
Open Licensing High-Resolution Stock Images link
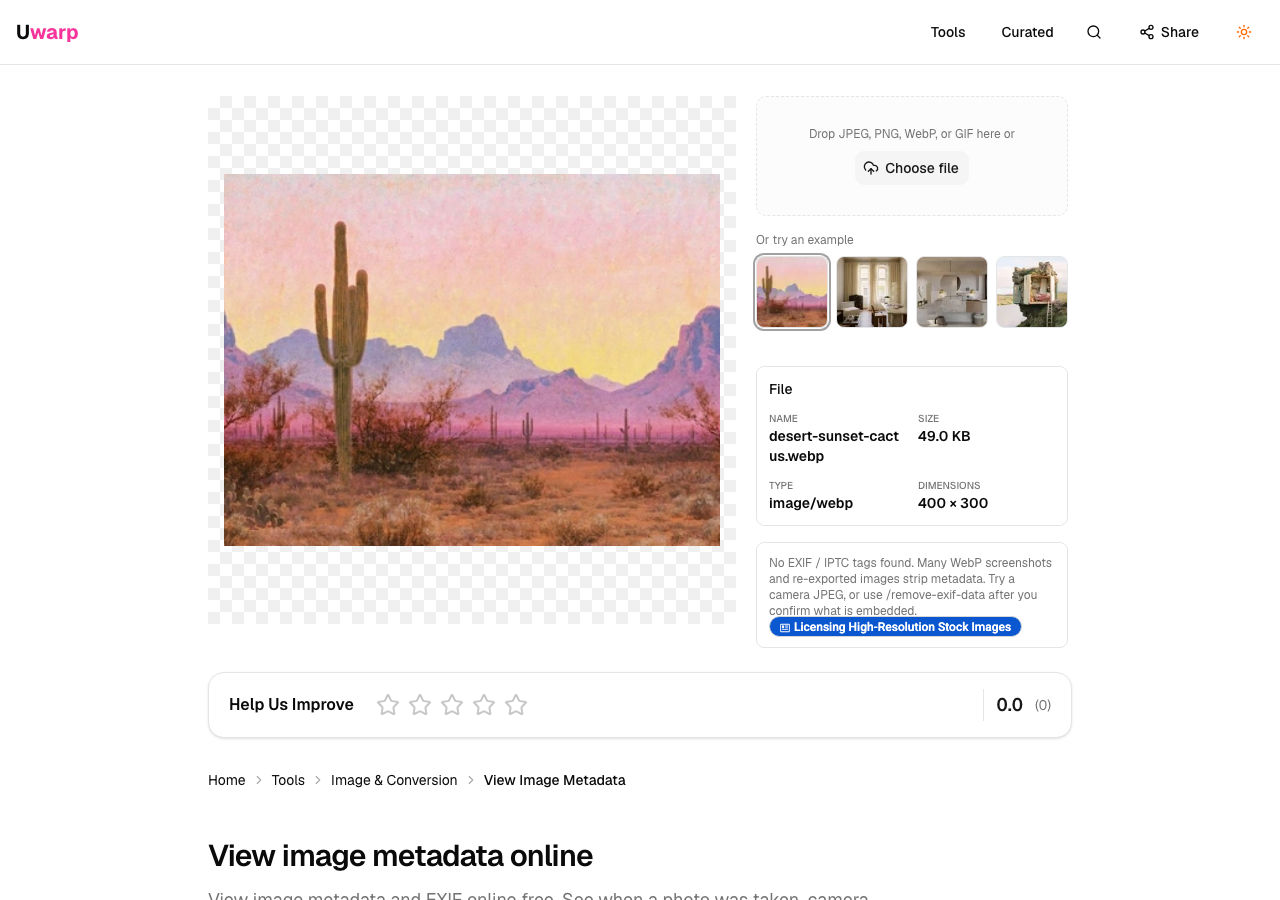(x=895, y=627)
